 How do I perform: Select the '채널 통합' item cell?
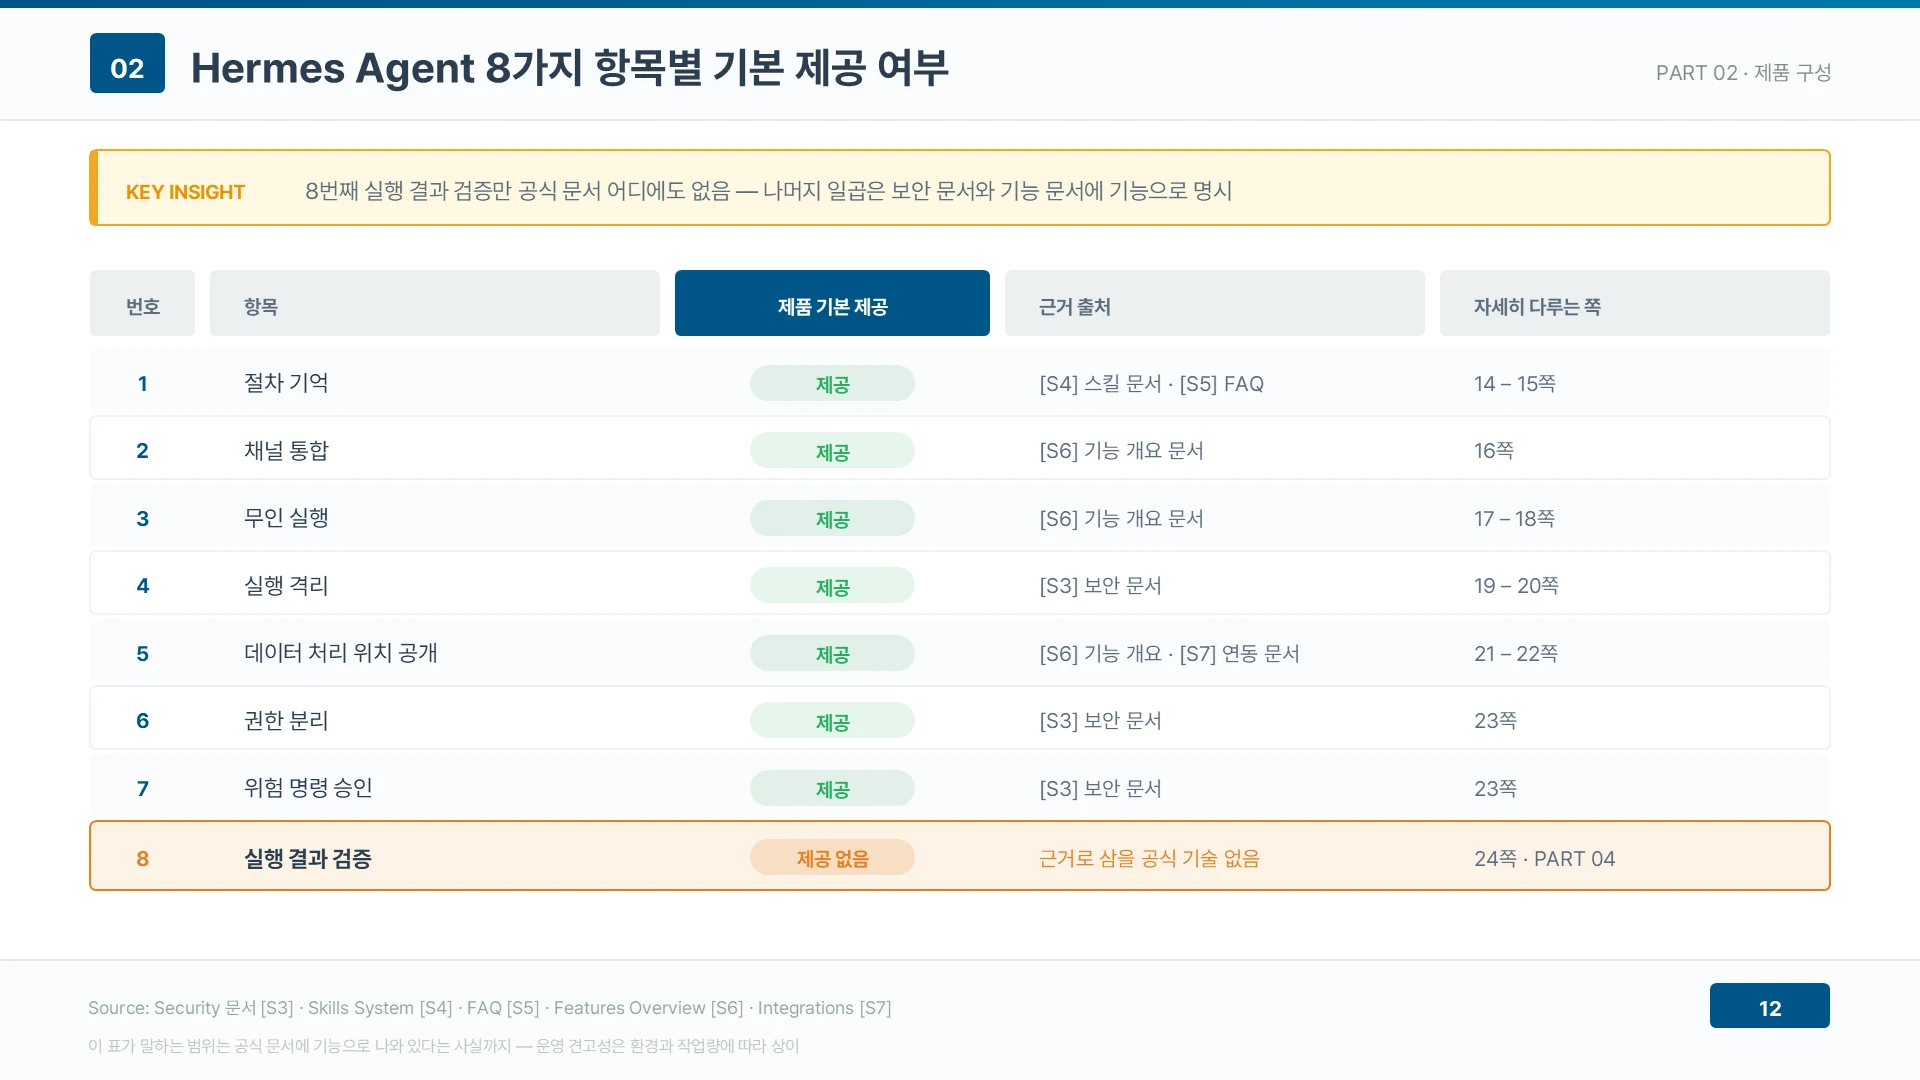click(286, 451)
